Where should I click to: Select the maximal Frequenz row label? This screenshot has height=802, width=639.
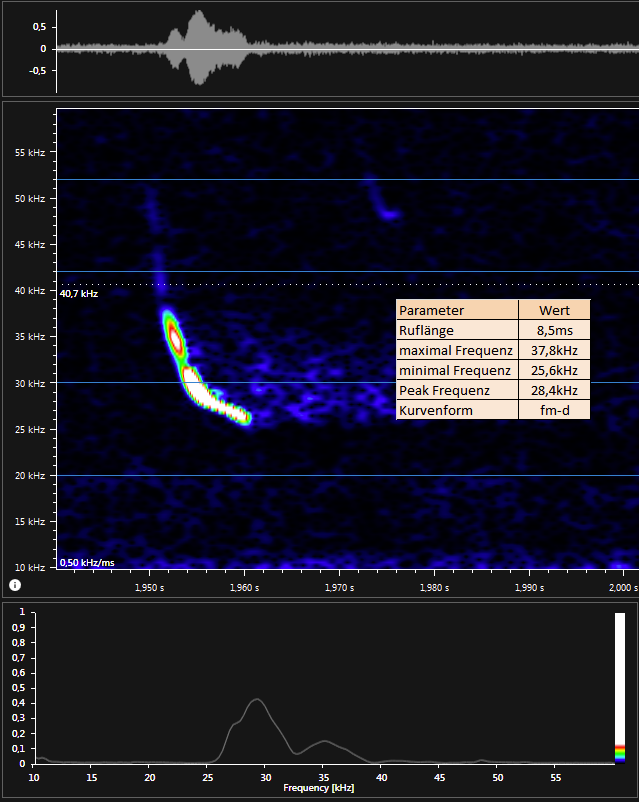(457, 350)
